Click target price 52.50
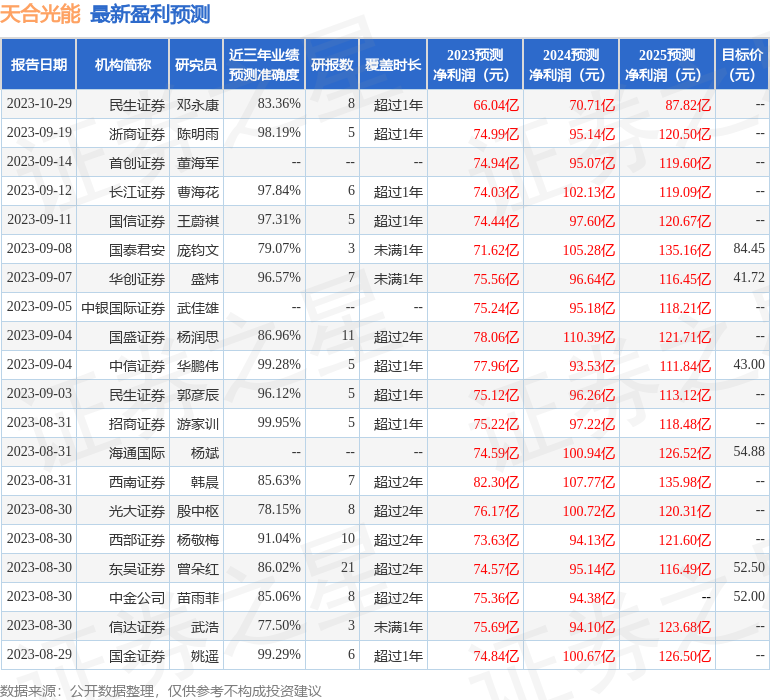 coord(749,567)
